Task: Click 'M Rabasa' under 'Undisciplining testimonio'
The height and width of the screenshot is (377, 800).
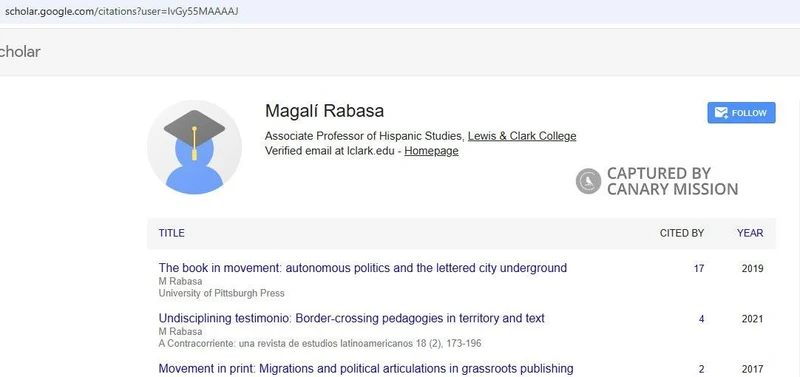Action: click(x=180, y=332)
